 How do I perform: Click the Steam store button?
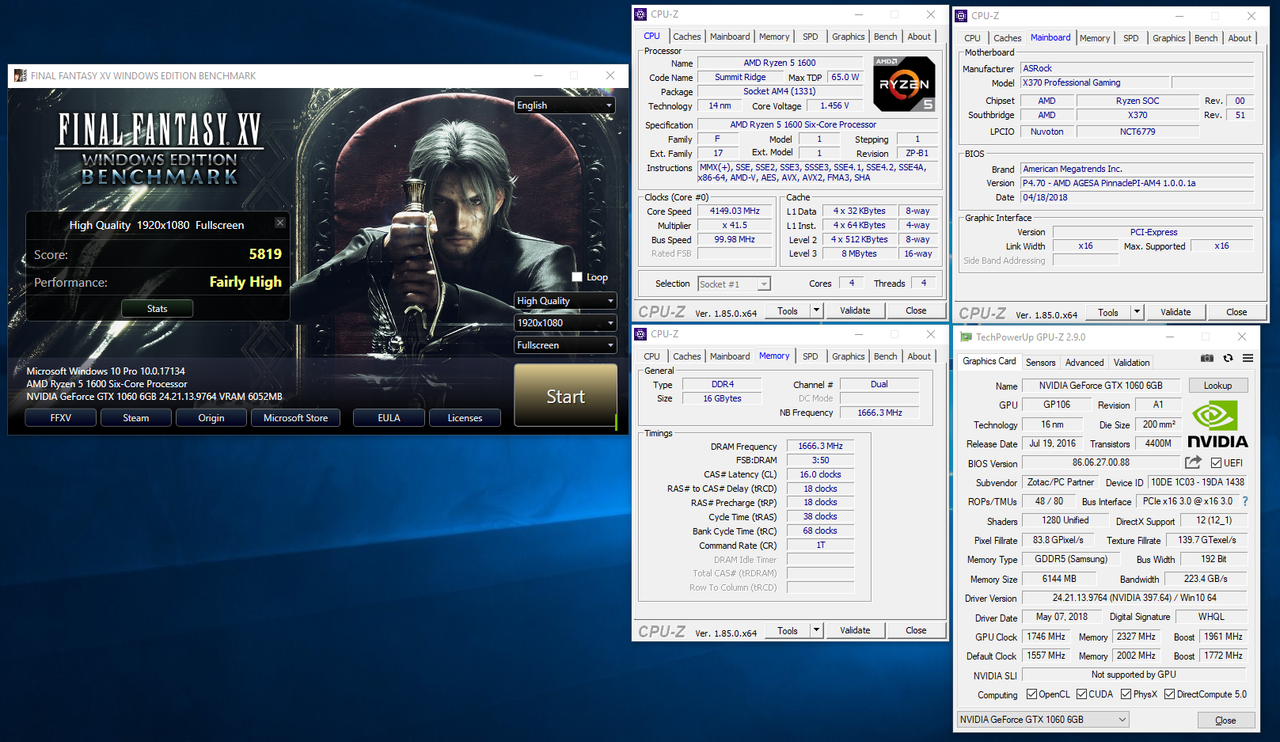(x=136, y=418)
